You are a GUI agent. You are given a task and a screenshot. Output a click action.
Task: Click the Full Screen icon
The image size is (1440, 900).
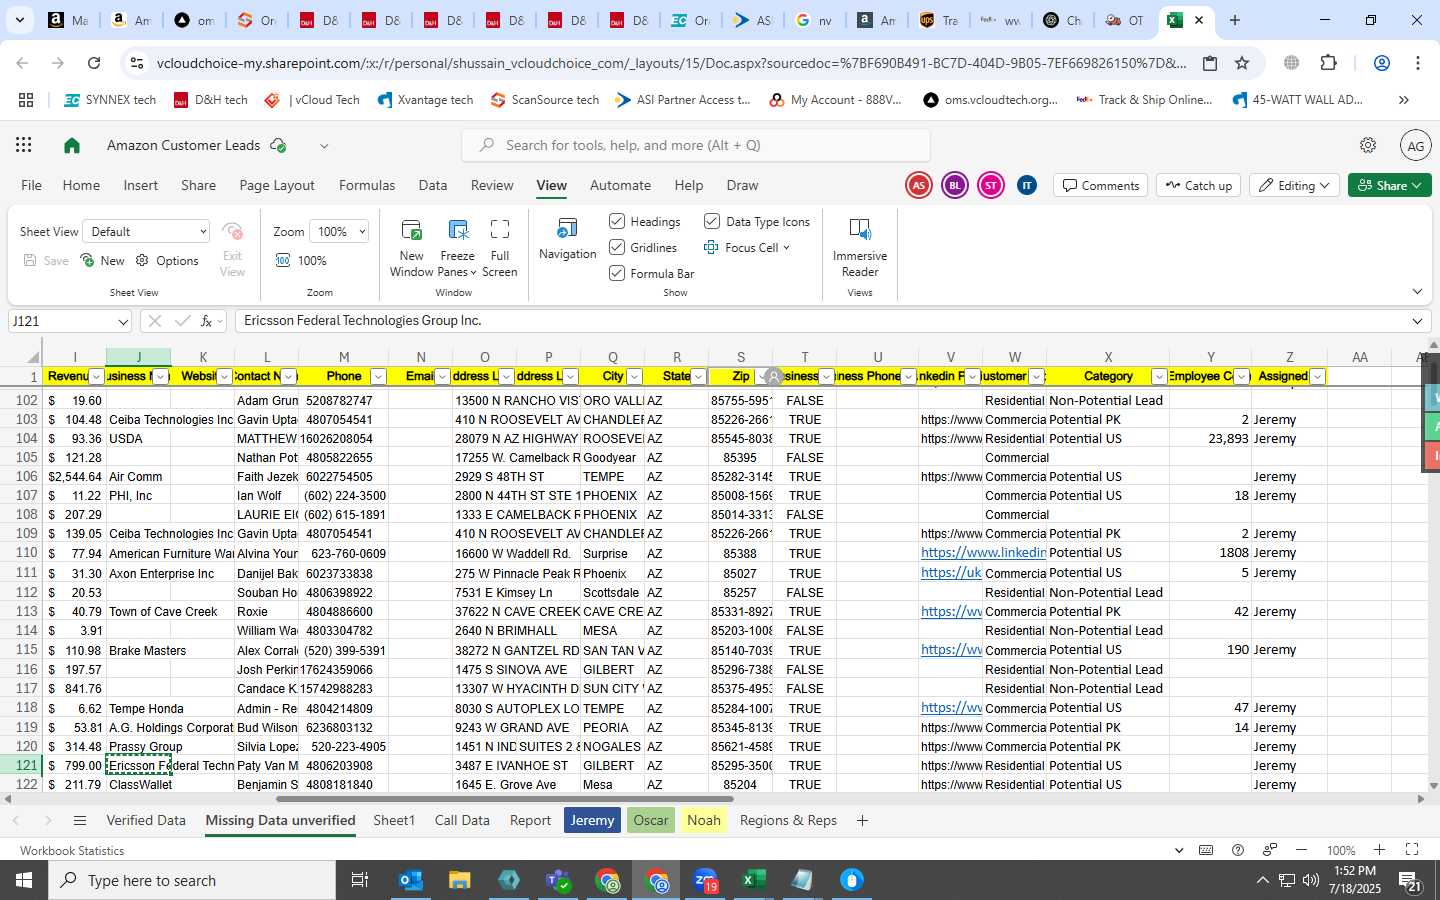pos(500,230)
